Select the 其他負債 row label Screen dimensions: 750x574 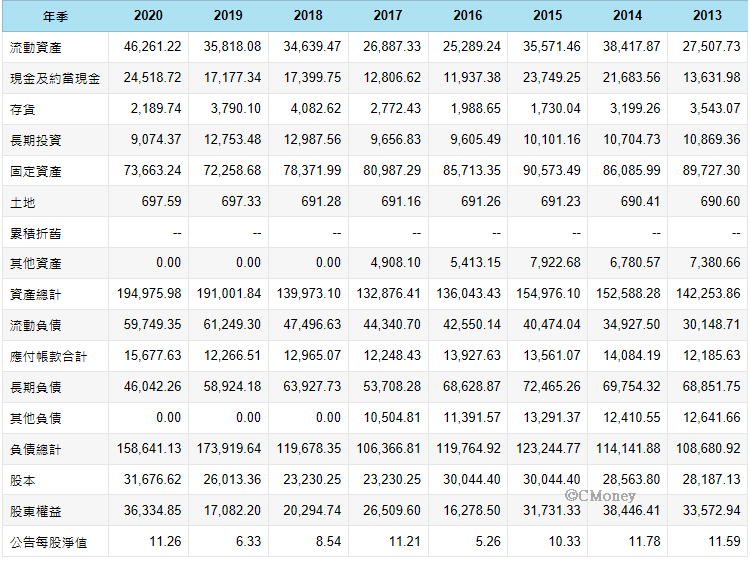click(36, 419)
